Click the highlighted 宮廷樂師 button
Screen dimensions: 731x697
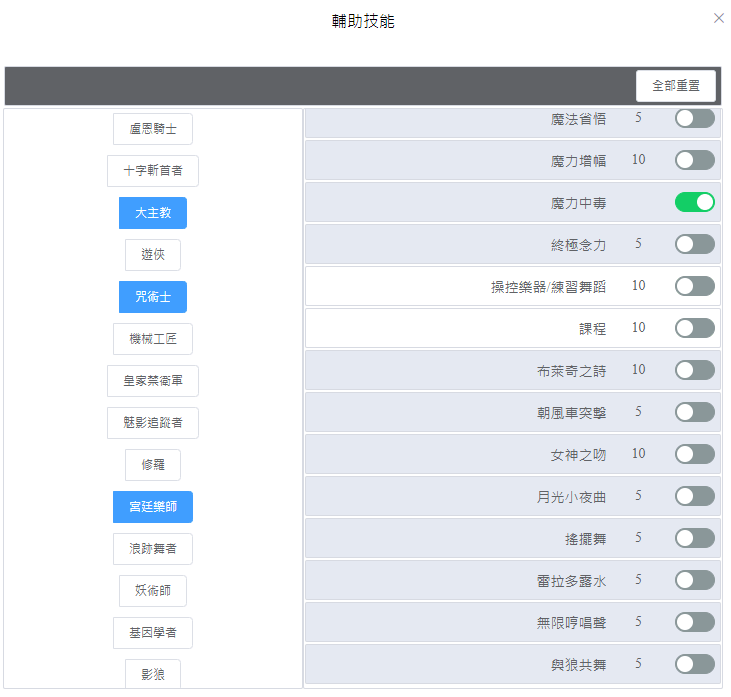pos(153,507)
